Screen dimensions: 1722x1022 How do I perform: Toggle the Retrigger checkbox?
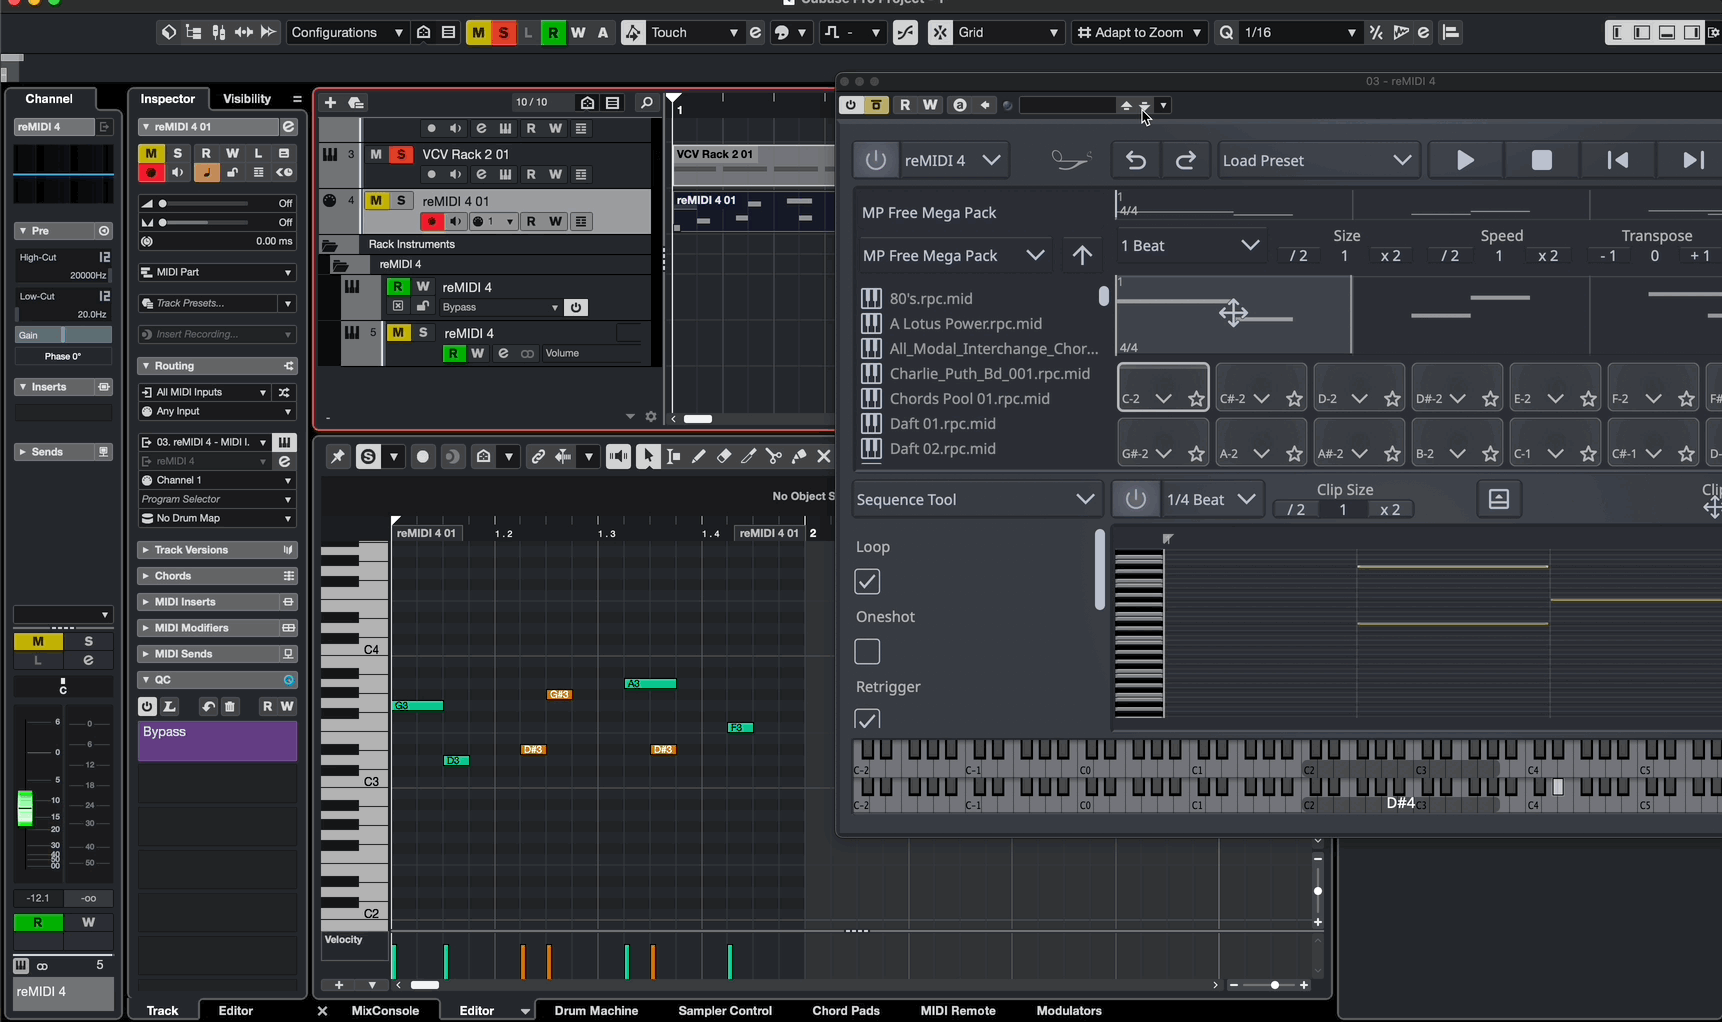click(867, 719)
